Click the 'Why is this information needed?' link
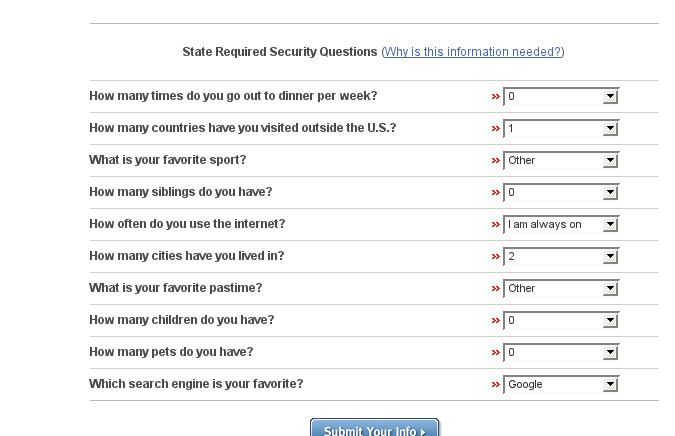675x436 pixels. click(473, 52)
